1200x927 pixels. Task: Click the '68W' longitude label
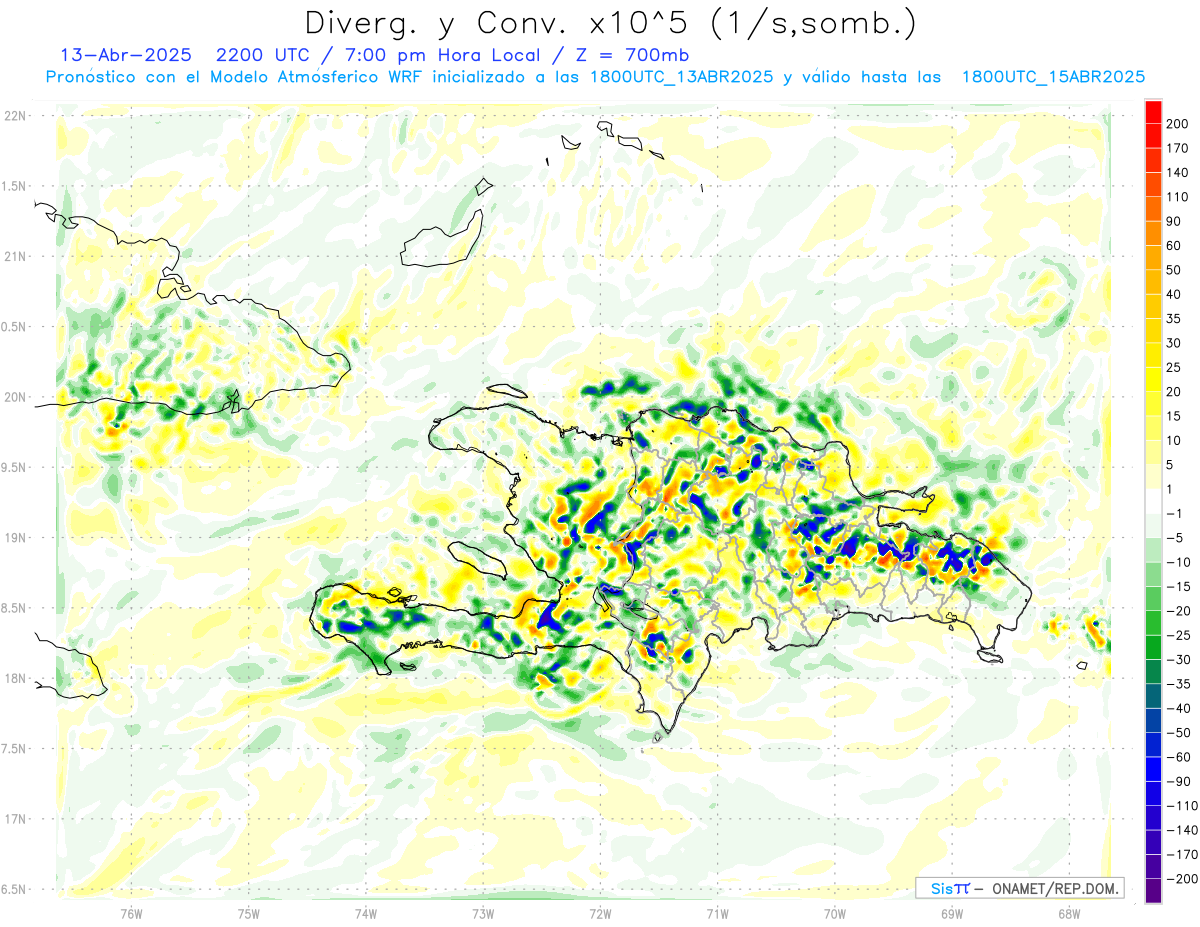point(1069,913)
